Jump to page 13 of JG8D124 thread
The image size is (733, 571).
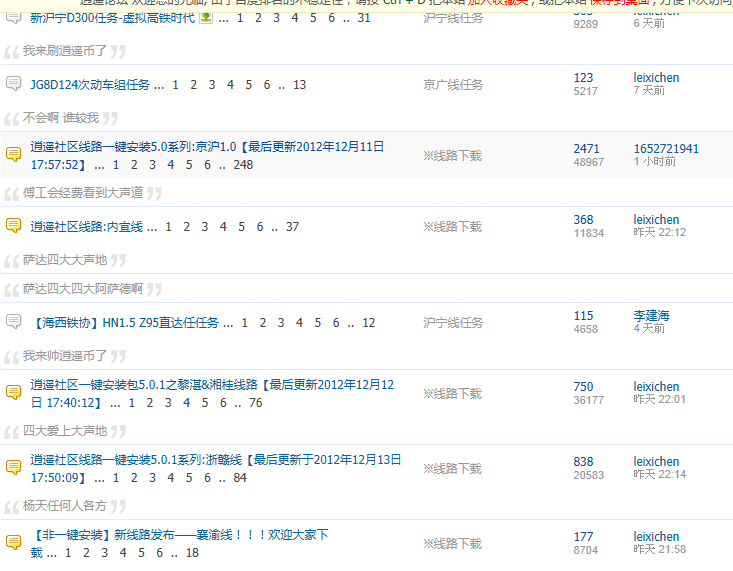[299, 85]
